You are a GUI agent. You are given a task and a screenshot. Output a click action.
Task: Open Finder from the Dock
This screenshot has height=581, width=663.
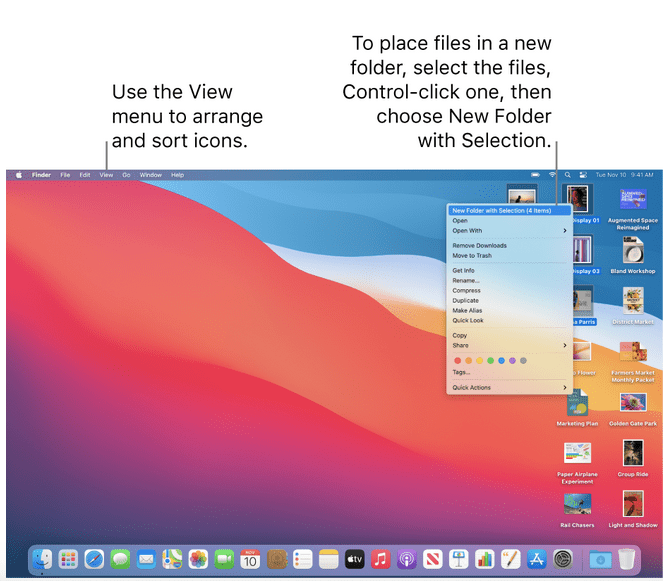click(42, 560)
